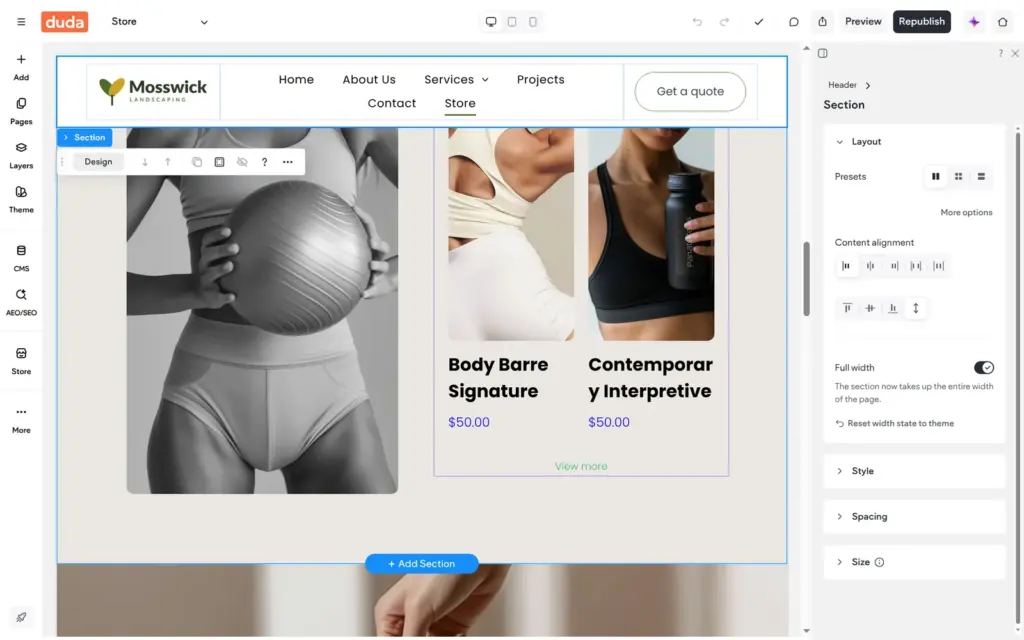Open the More sidebar options
The width and height of the screenshot is (1024, 640).
click(21, 420)
